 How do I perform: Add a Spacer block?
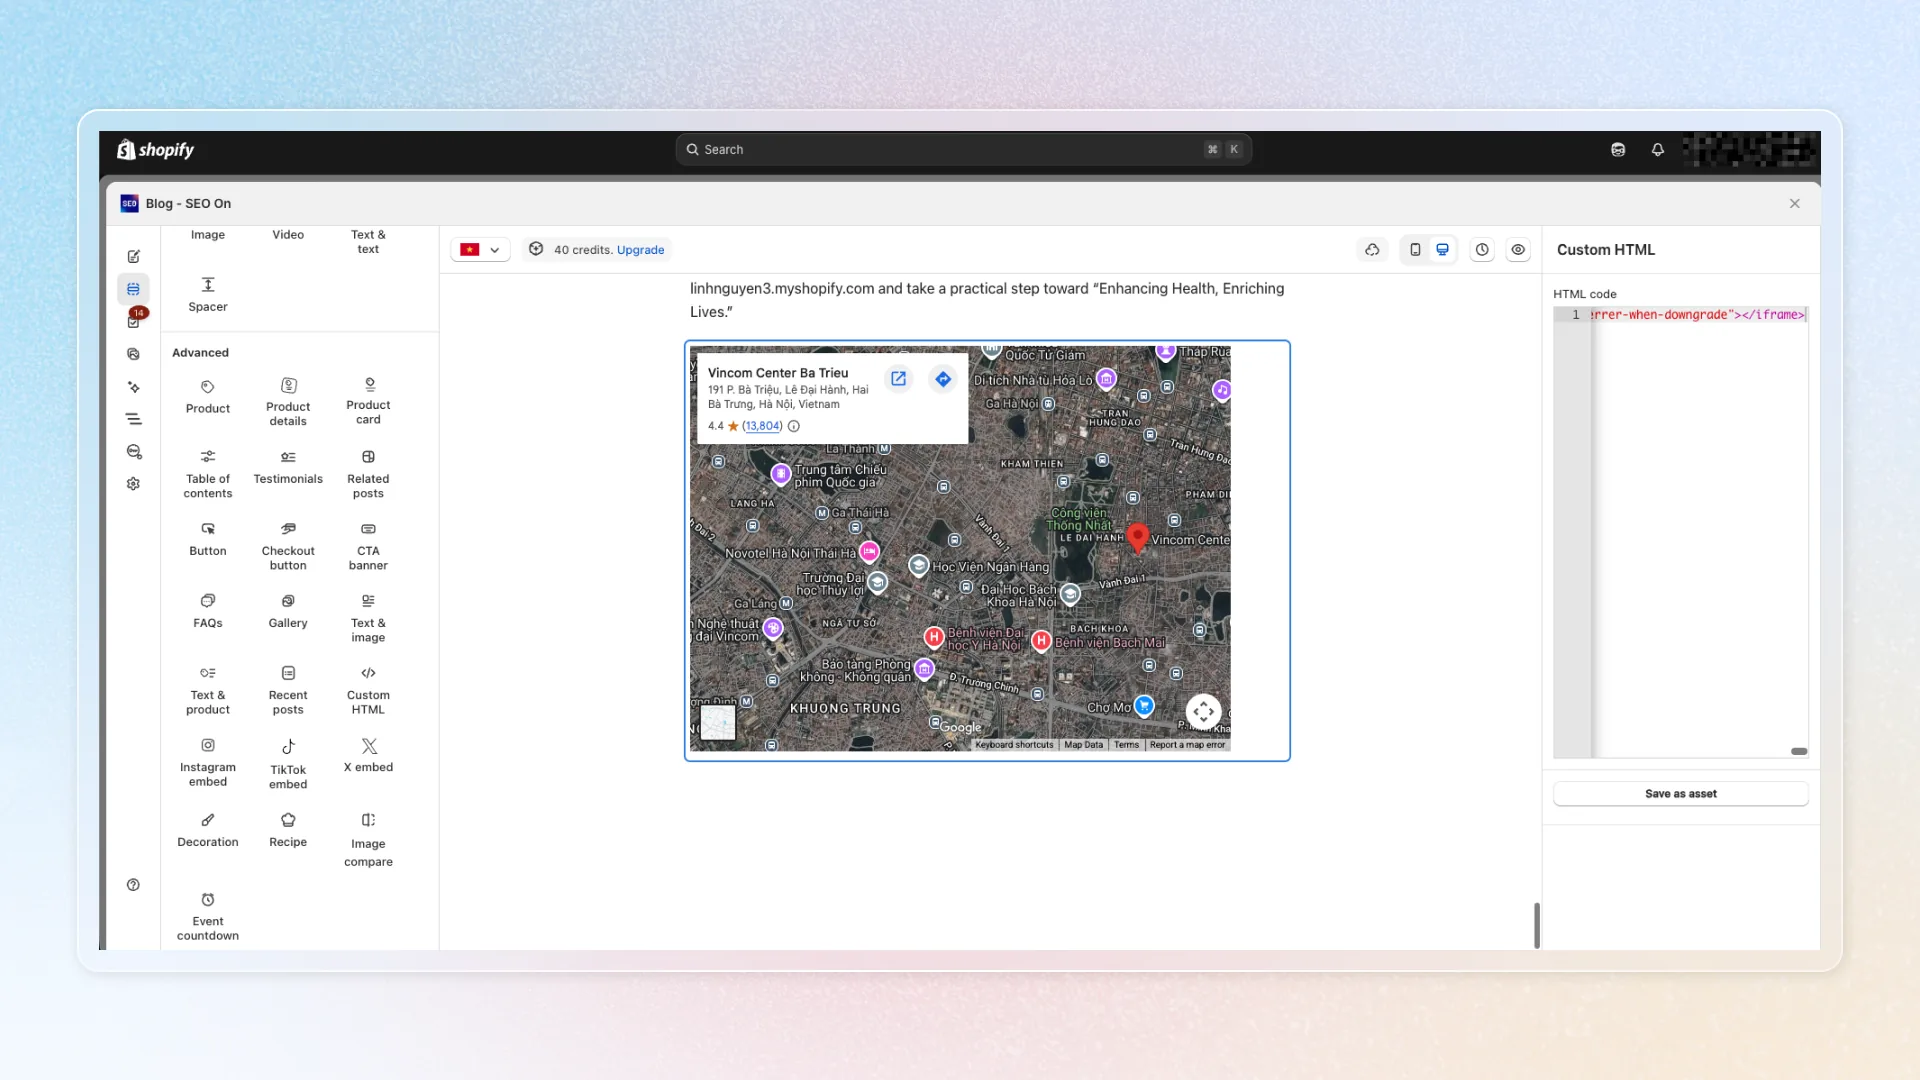[208, 295]
